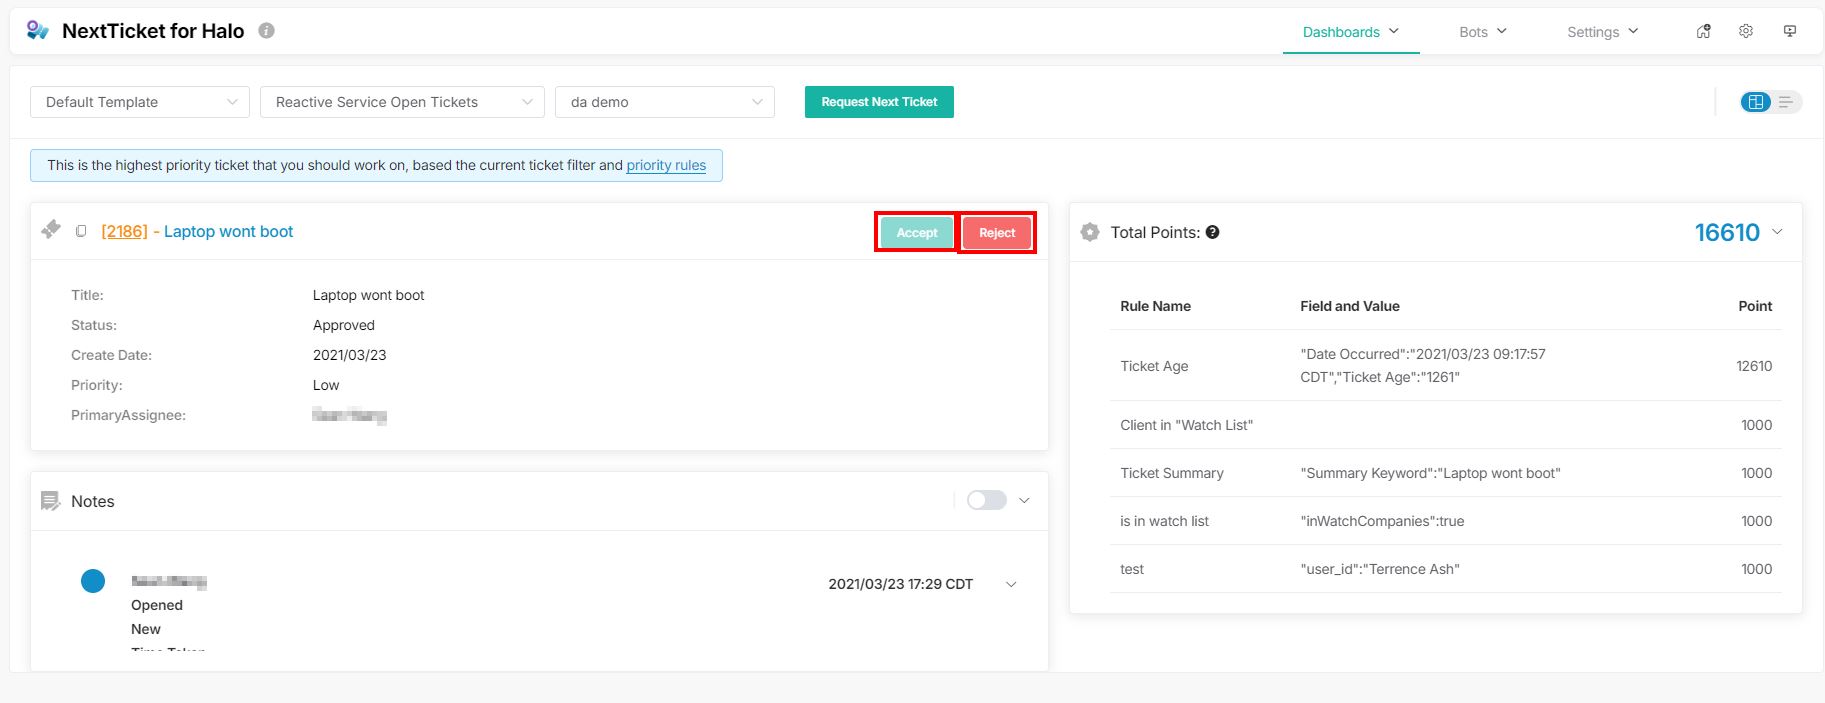Open the Bots menu
Image resolution: width=1825 pixels, height=703 pixels.
click(x=1482, y=32)
